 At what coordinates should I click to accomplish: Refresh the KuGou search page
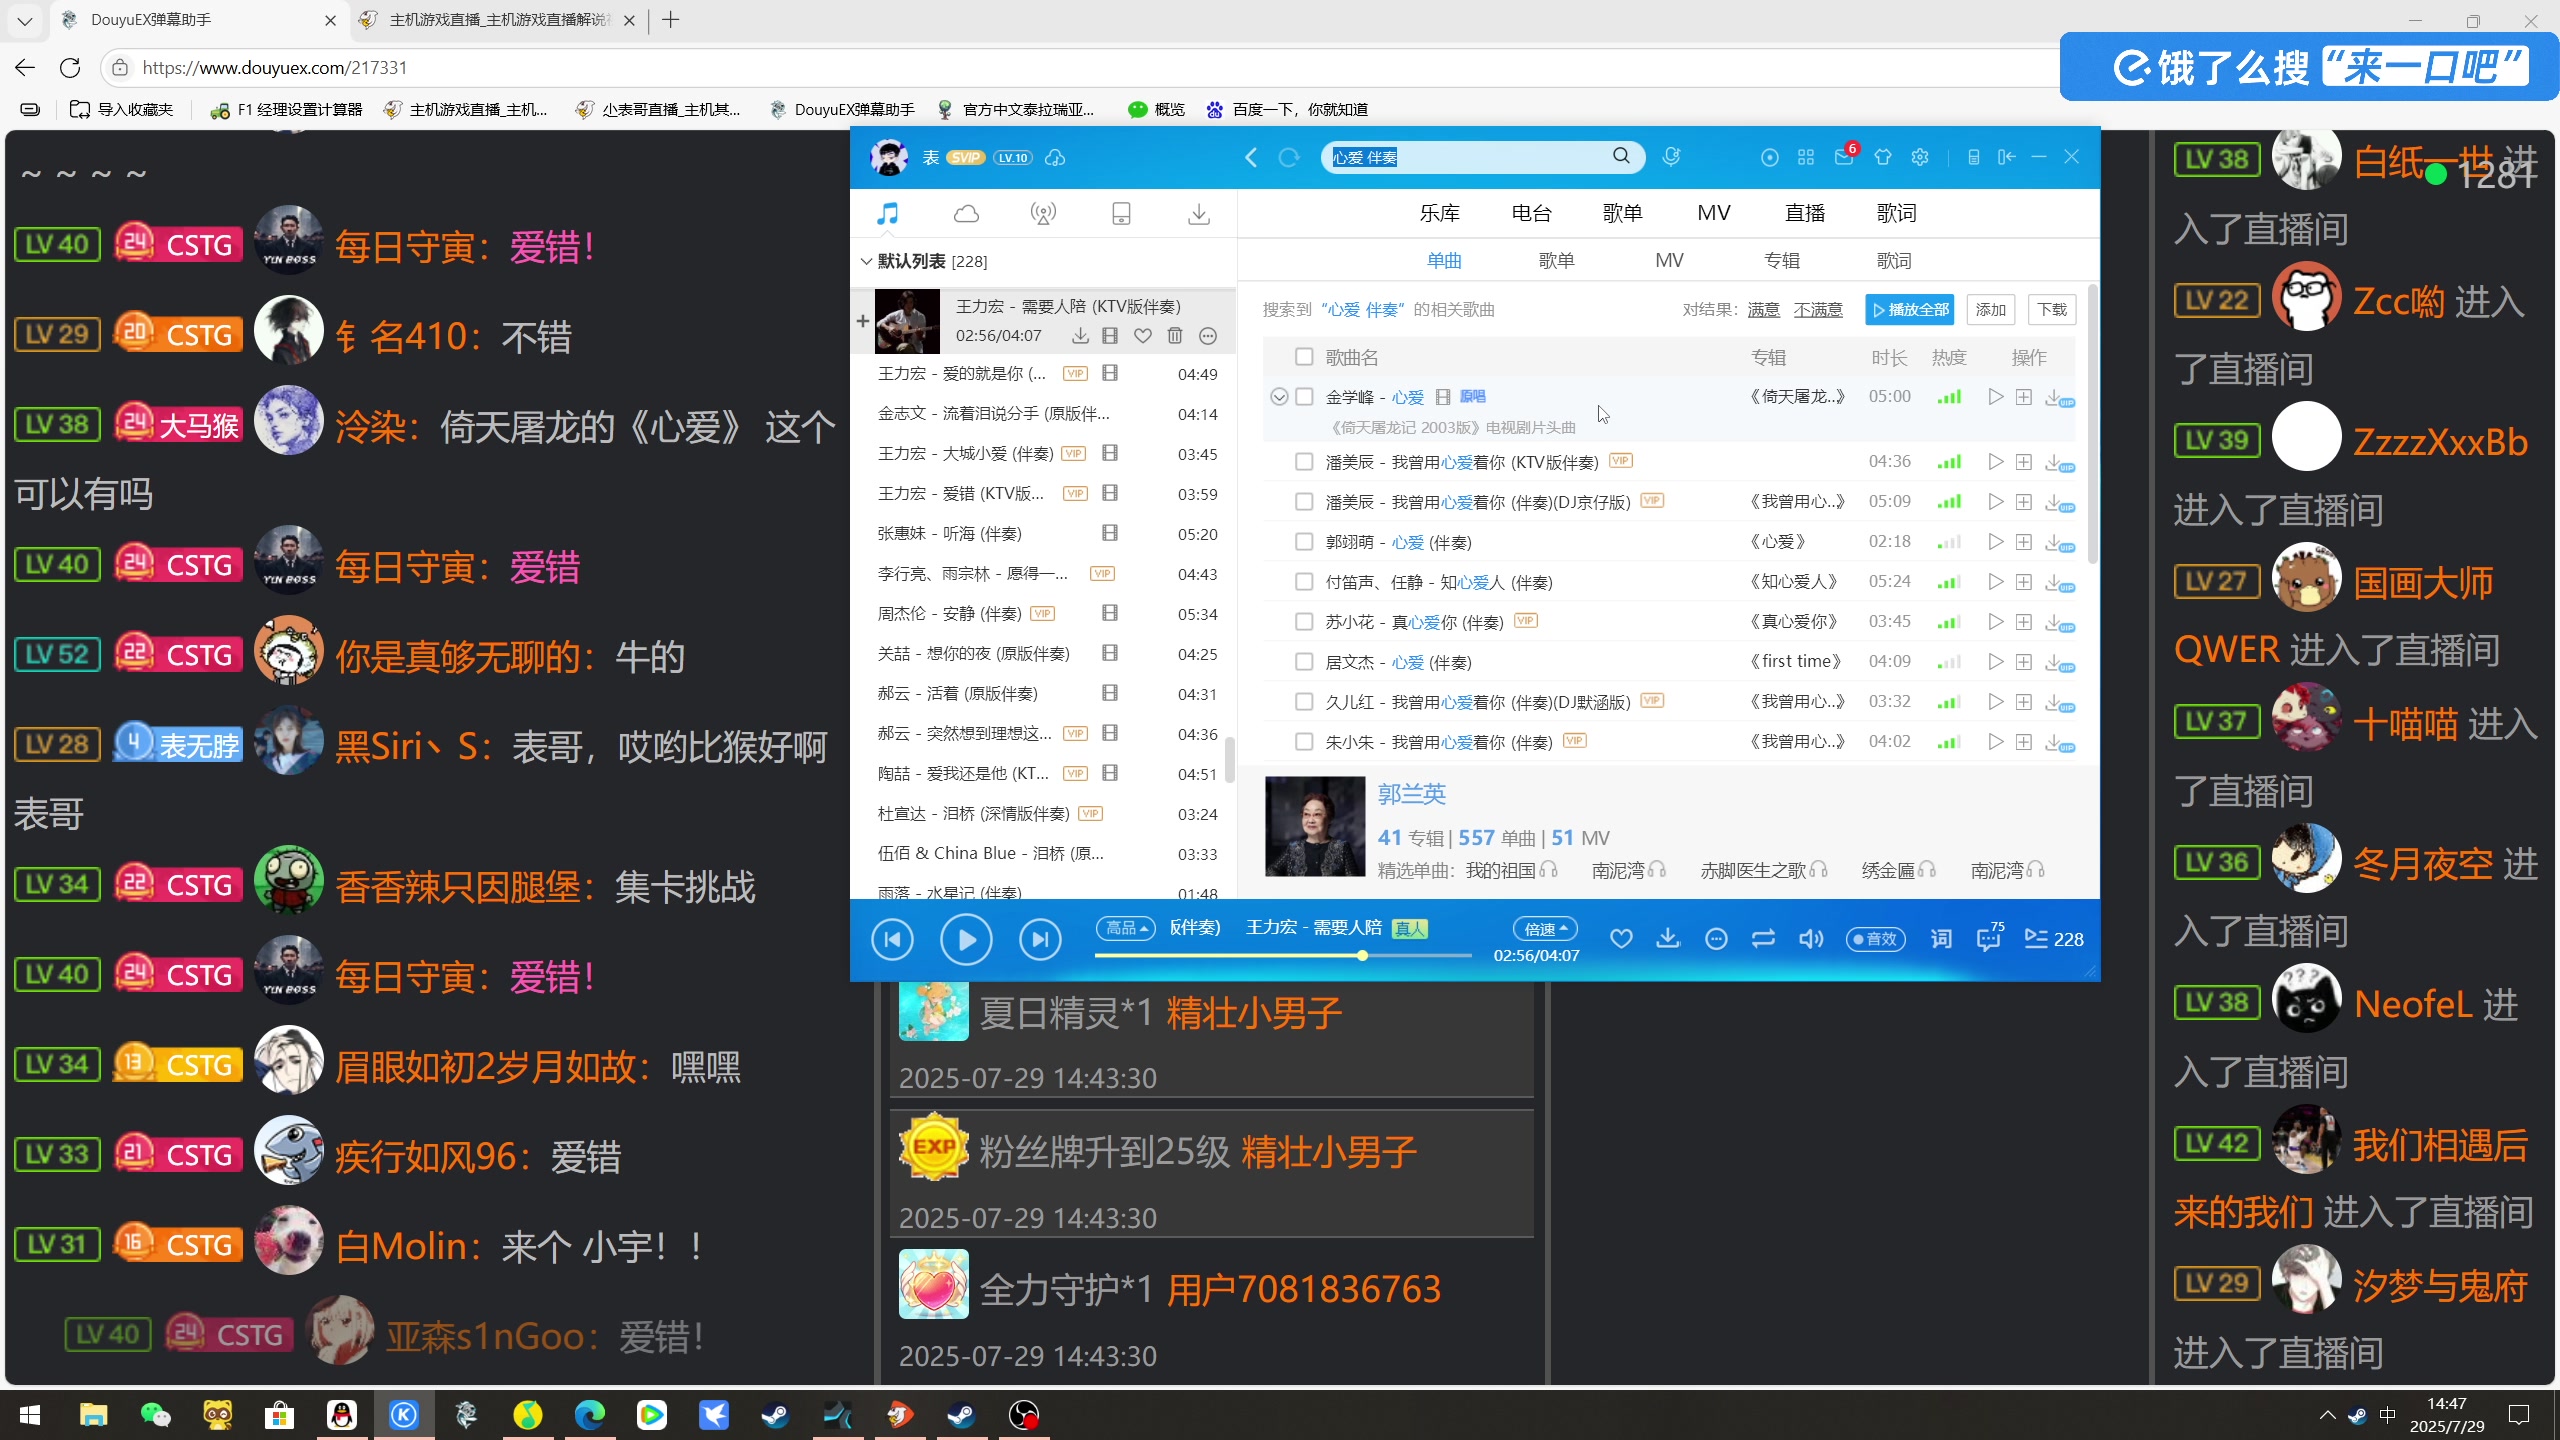[1289, 157]
